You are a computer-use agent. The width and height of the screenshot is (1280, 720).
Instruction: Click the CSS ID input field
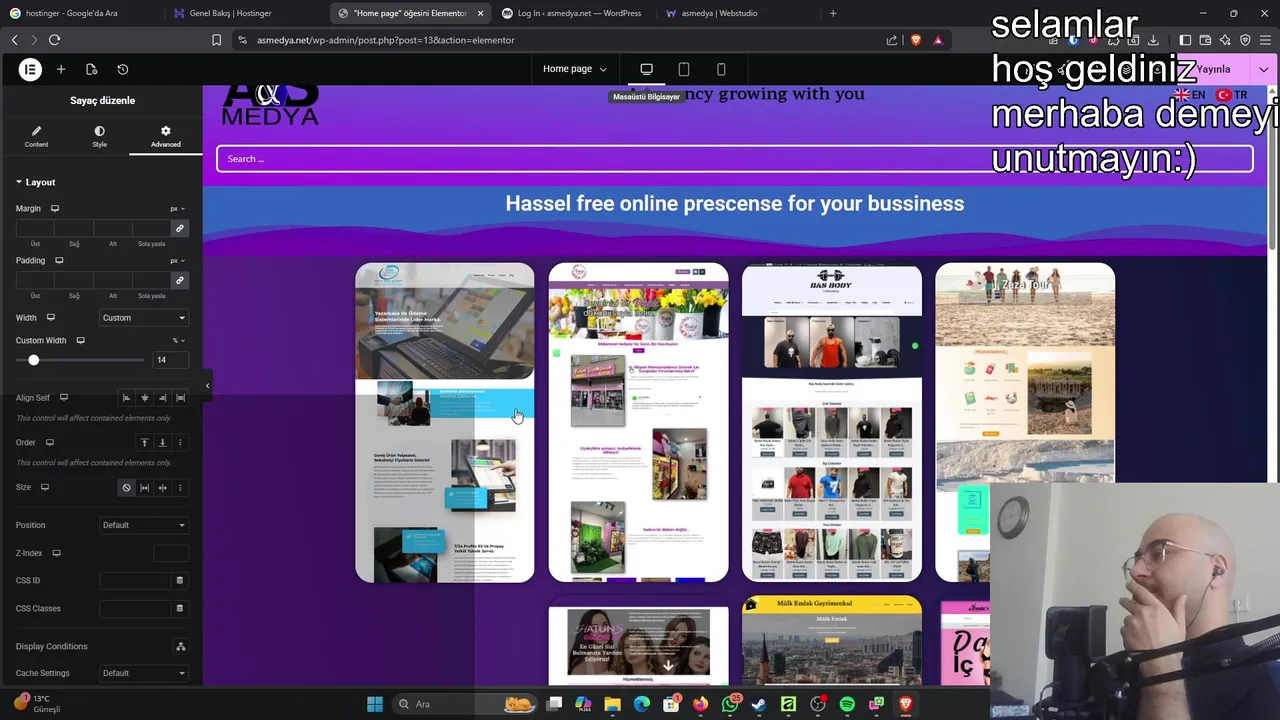click(136, 580)
